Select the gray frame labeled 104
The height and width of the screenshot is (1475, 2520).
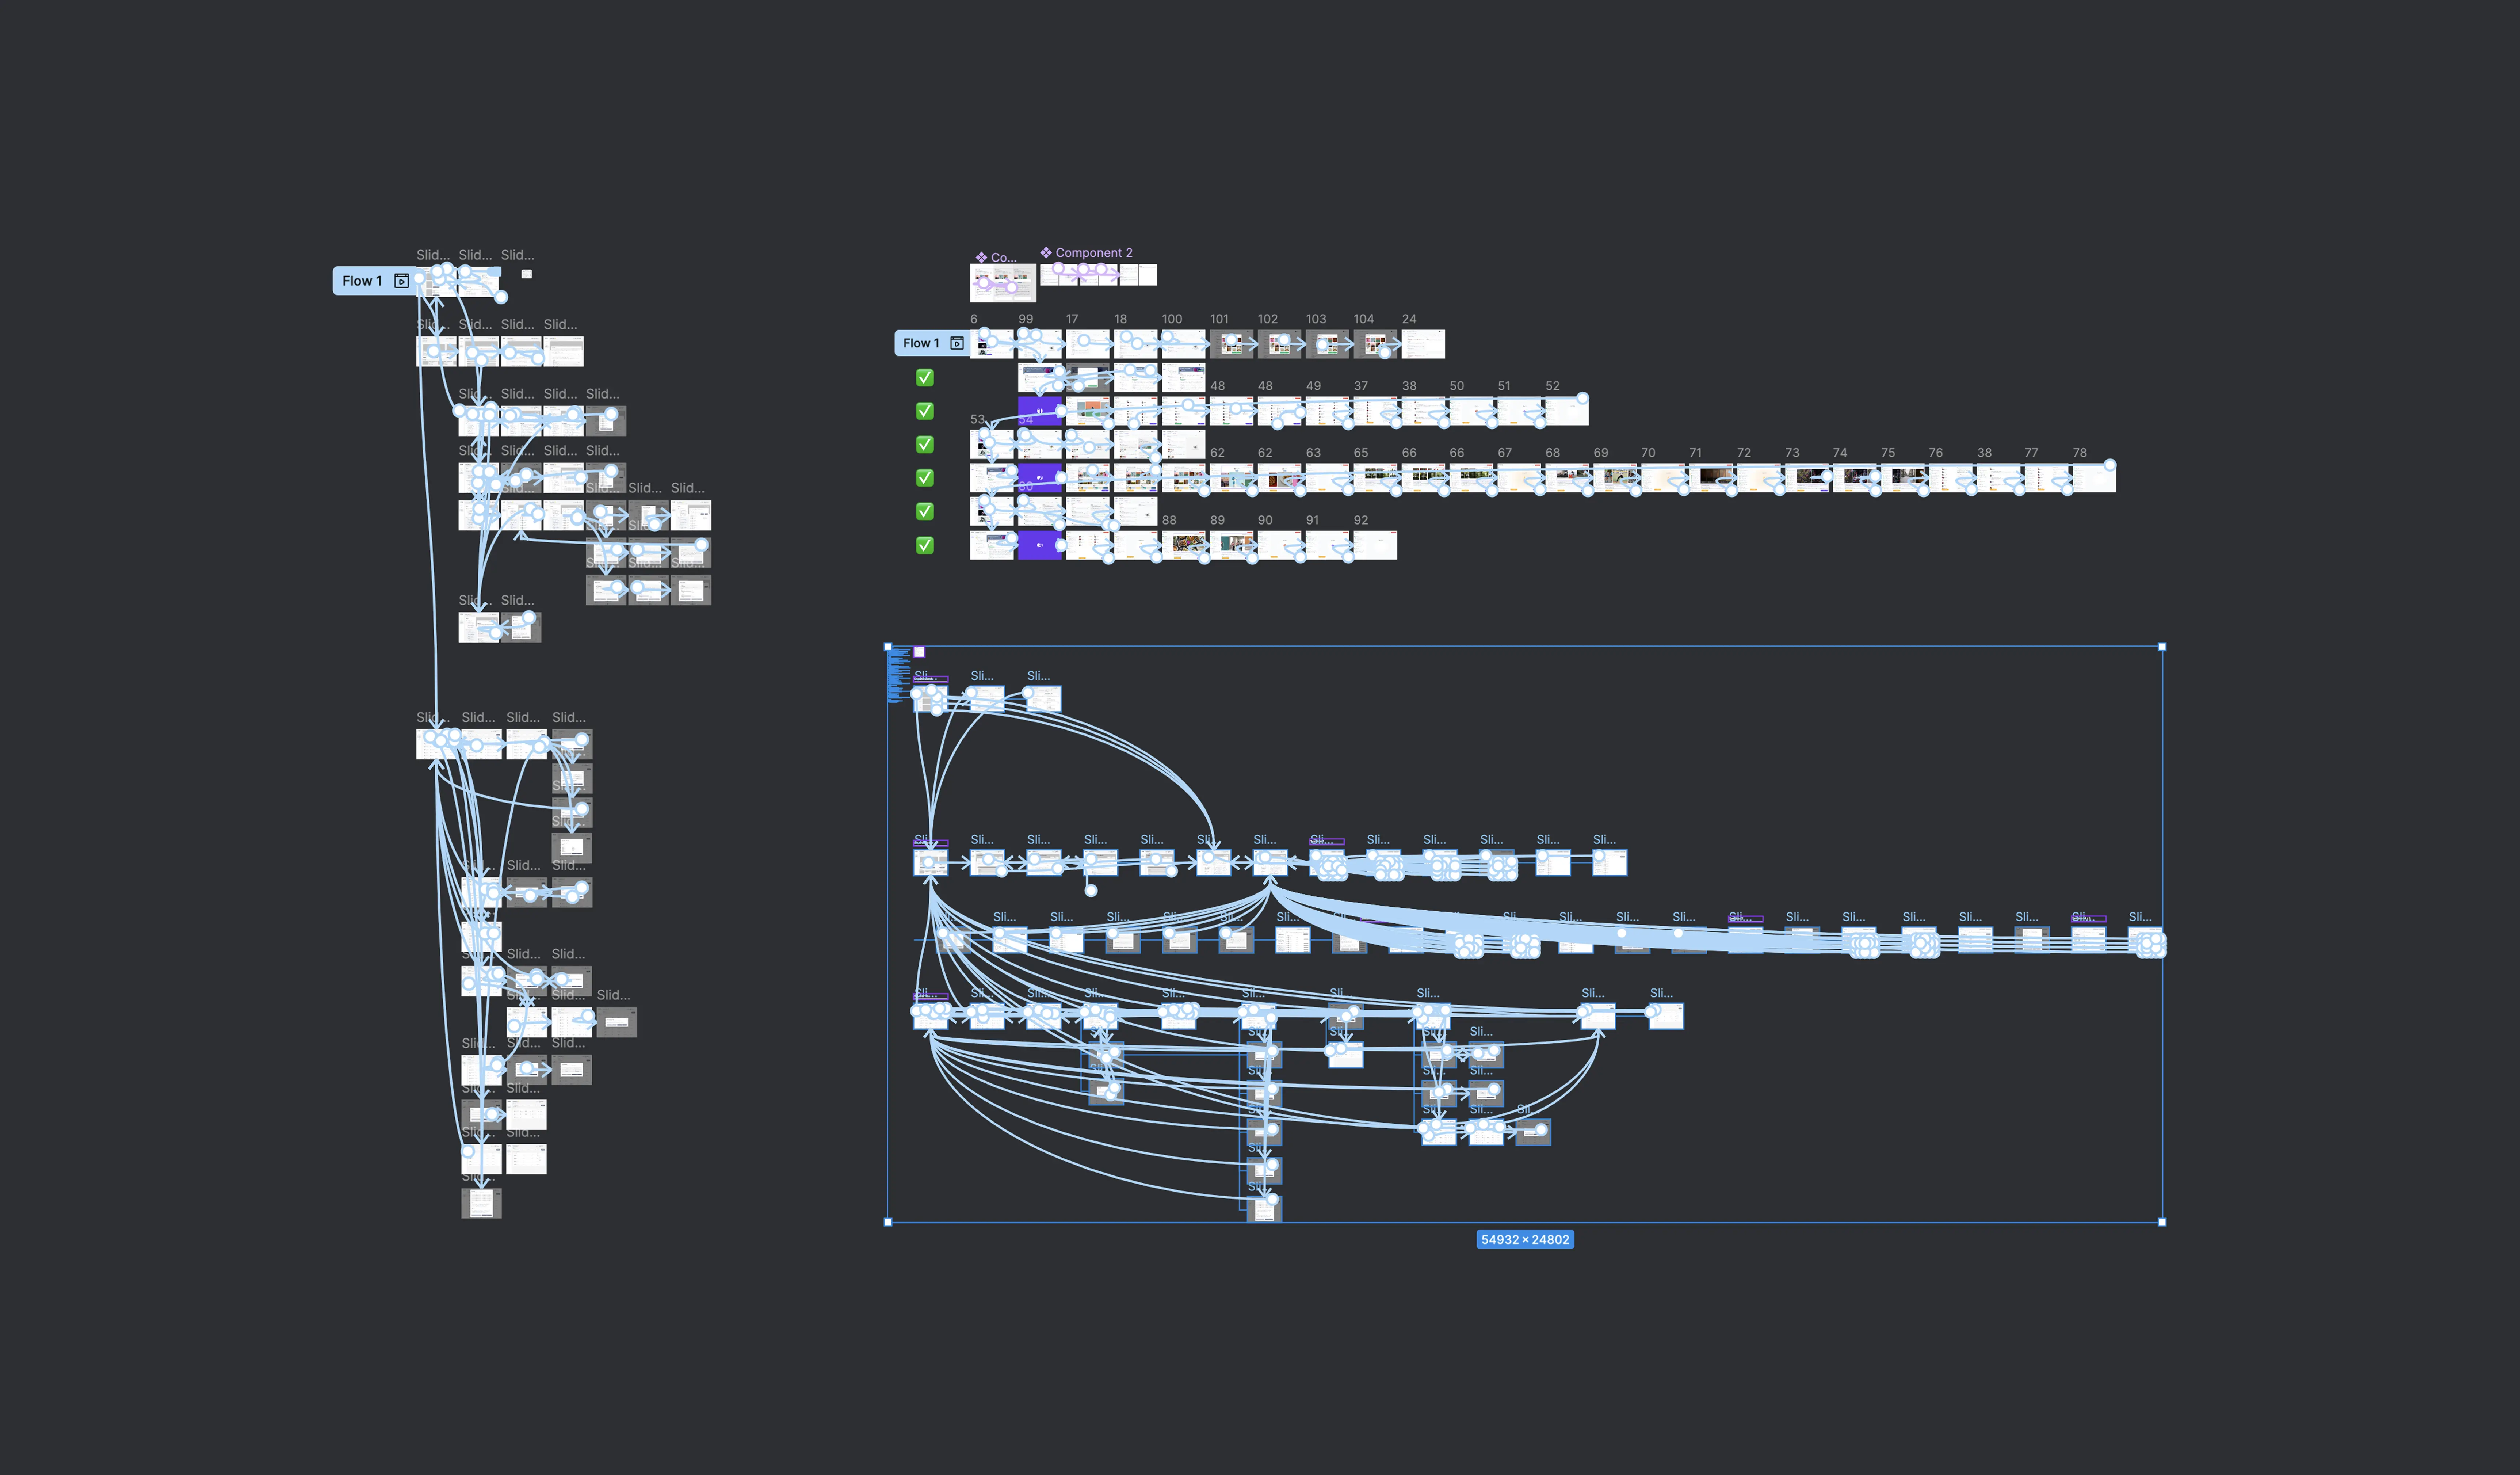(x=1376, y=344)
